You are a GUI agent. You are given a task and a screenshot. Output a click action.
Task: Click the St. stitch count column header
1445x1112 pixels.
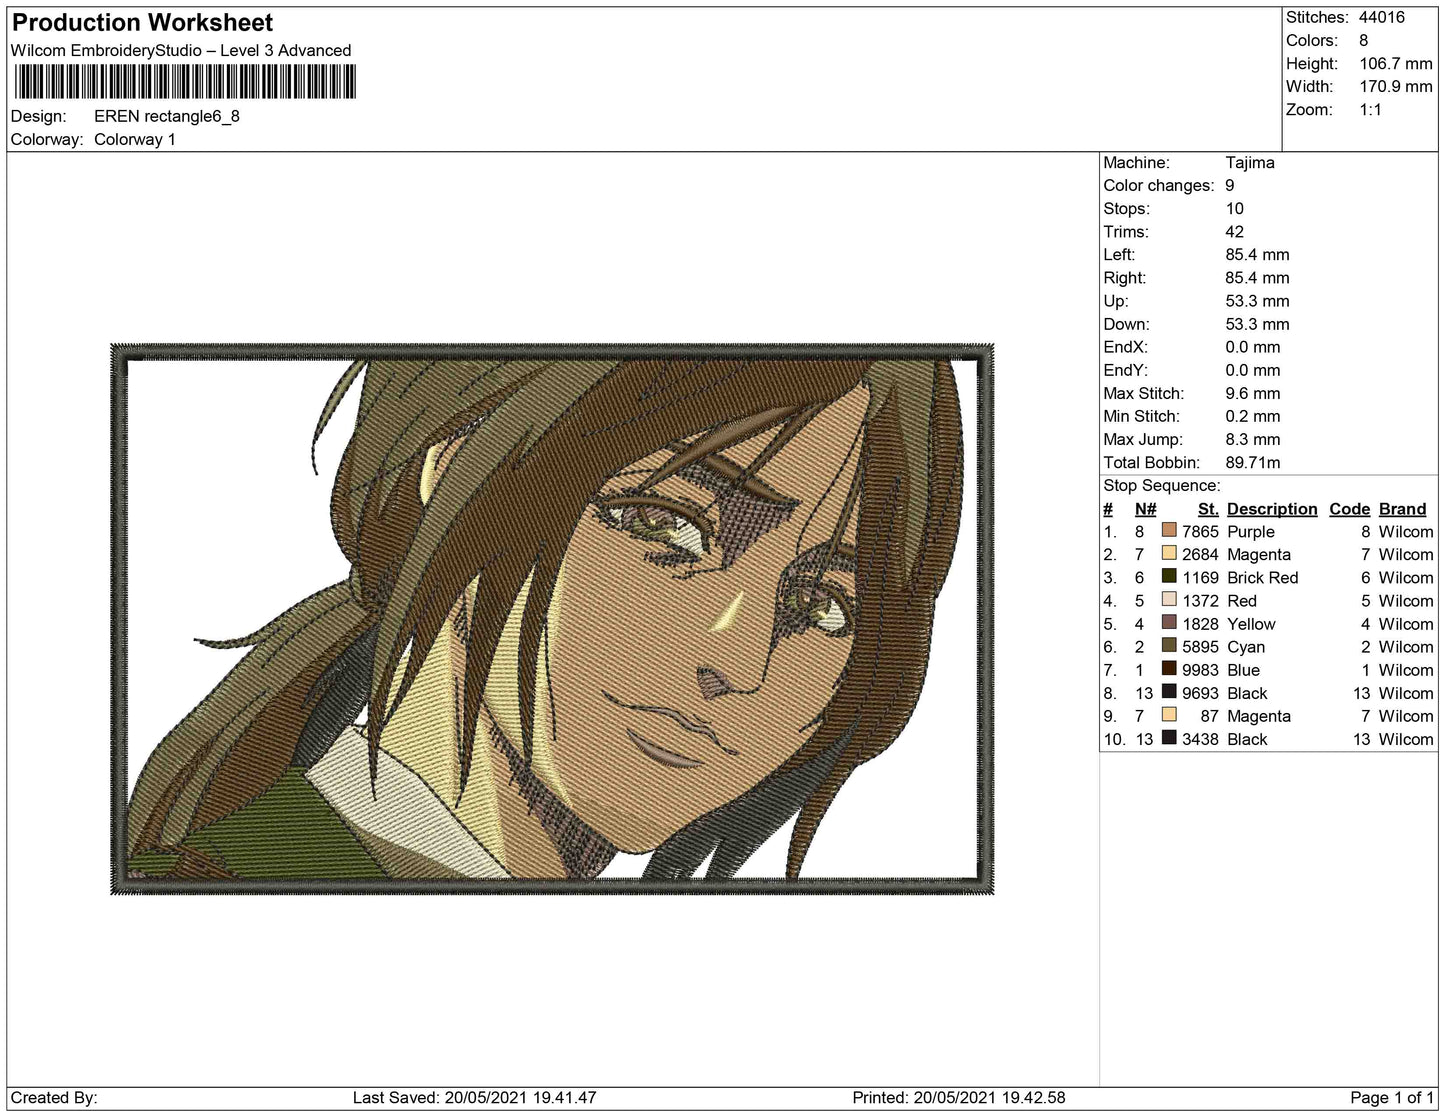coord(1207,509)
